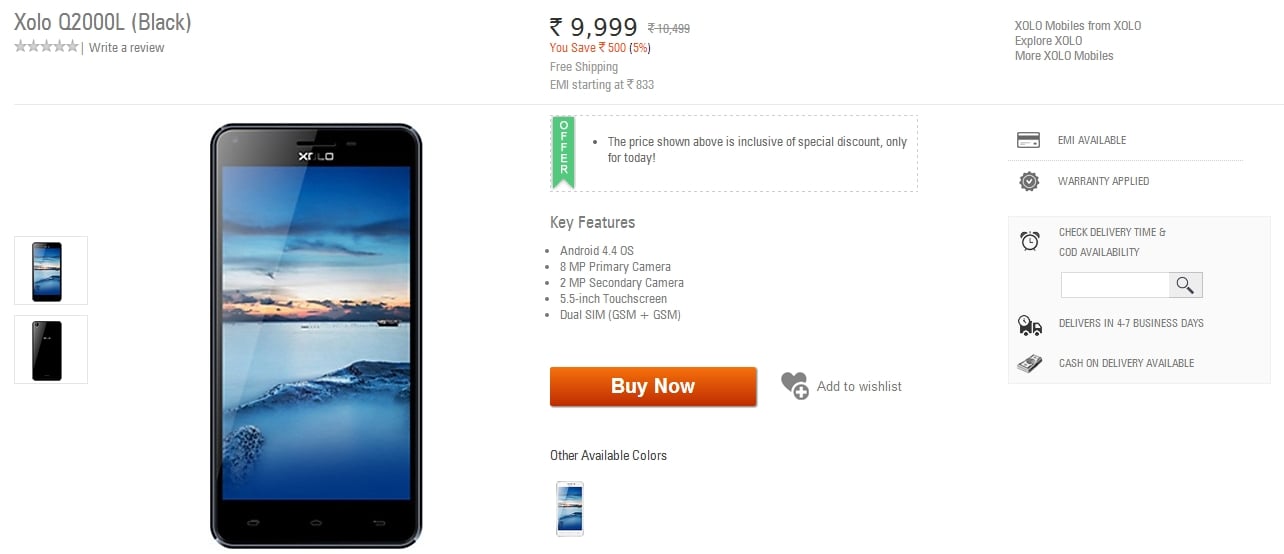This screenshot has height=554, width=1284.
Task: Select the back view phone thumbnail
Action: pos(50,349)
